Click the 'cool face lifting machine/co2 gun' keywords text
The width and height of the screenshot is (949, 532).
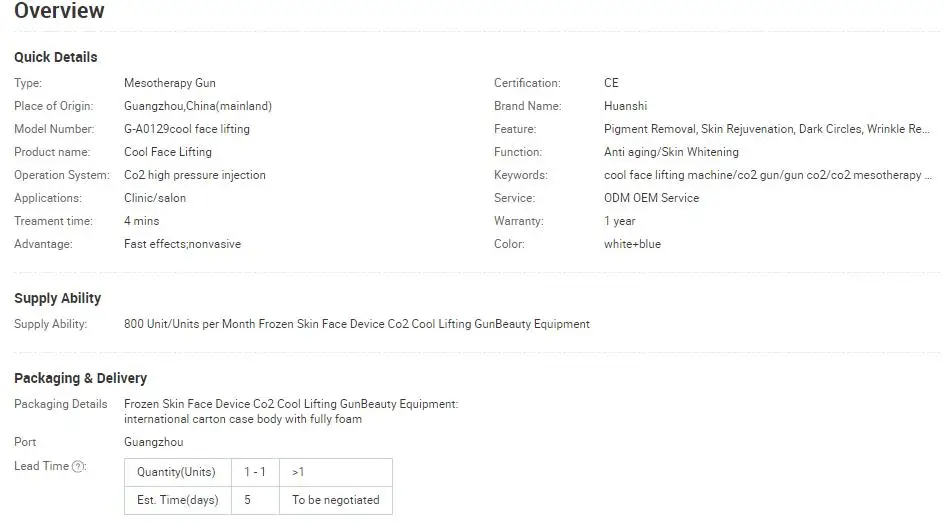(767, 175)
